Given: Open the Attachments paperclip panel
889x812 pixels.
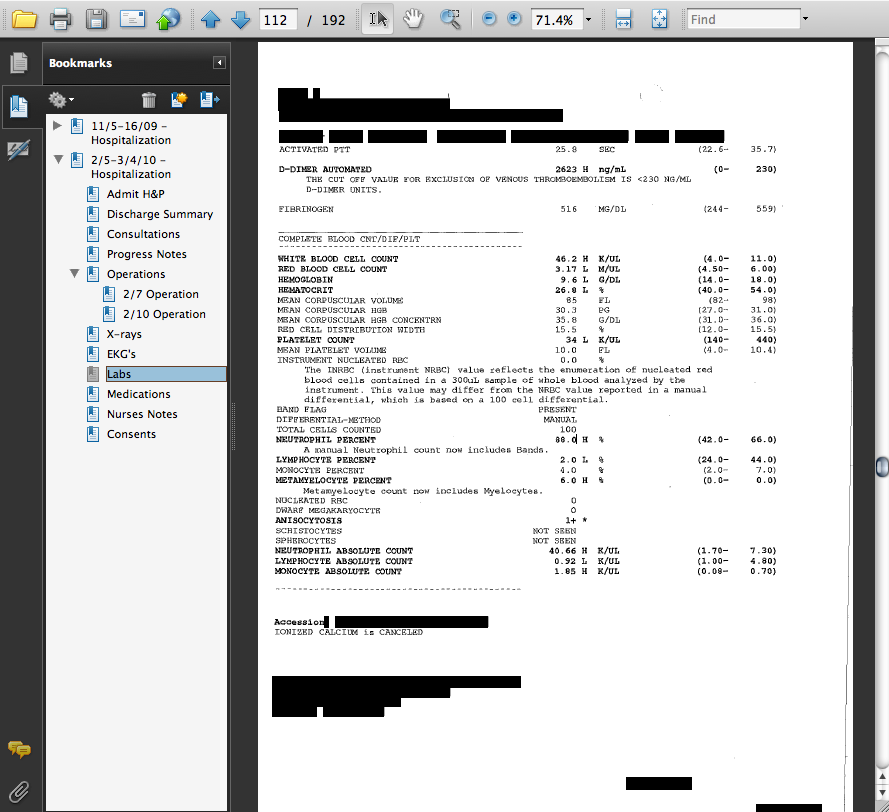Looking at the screenshot, I should [x=18, y=789].
